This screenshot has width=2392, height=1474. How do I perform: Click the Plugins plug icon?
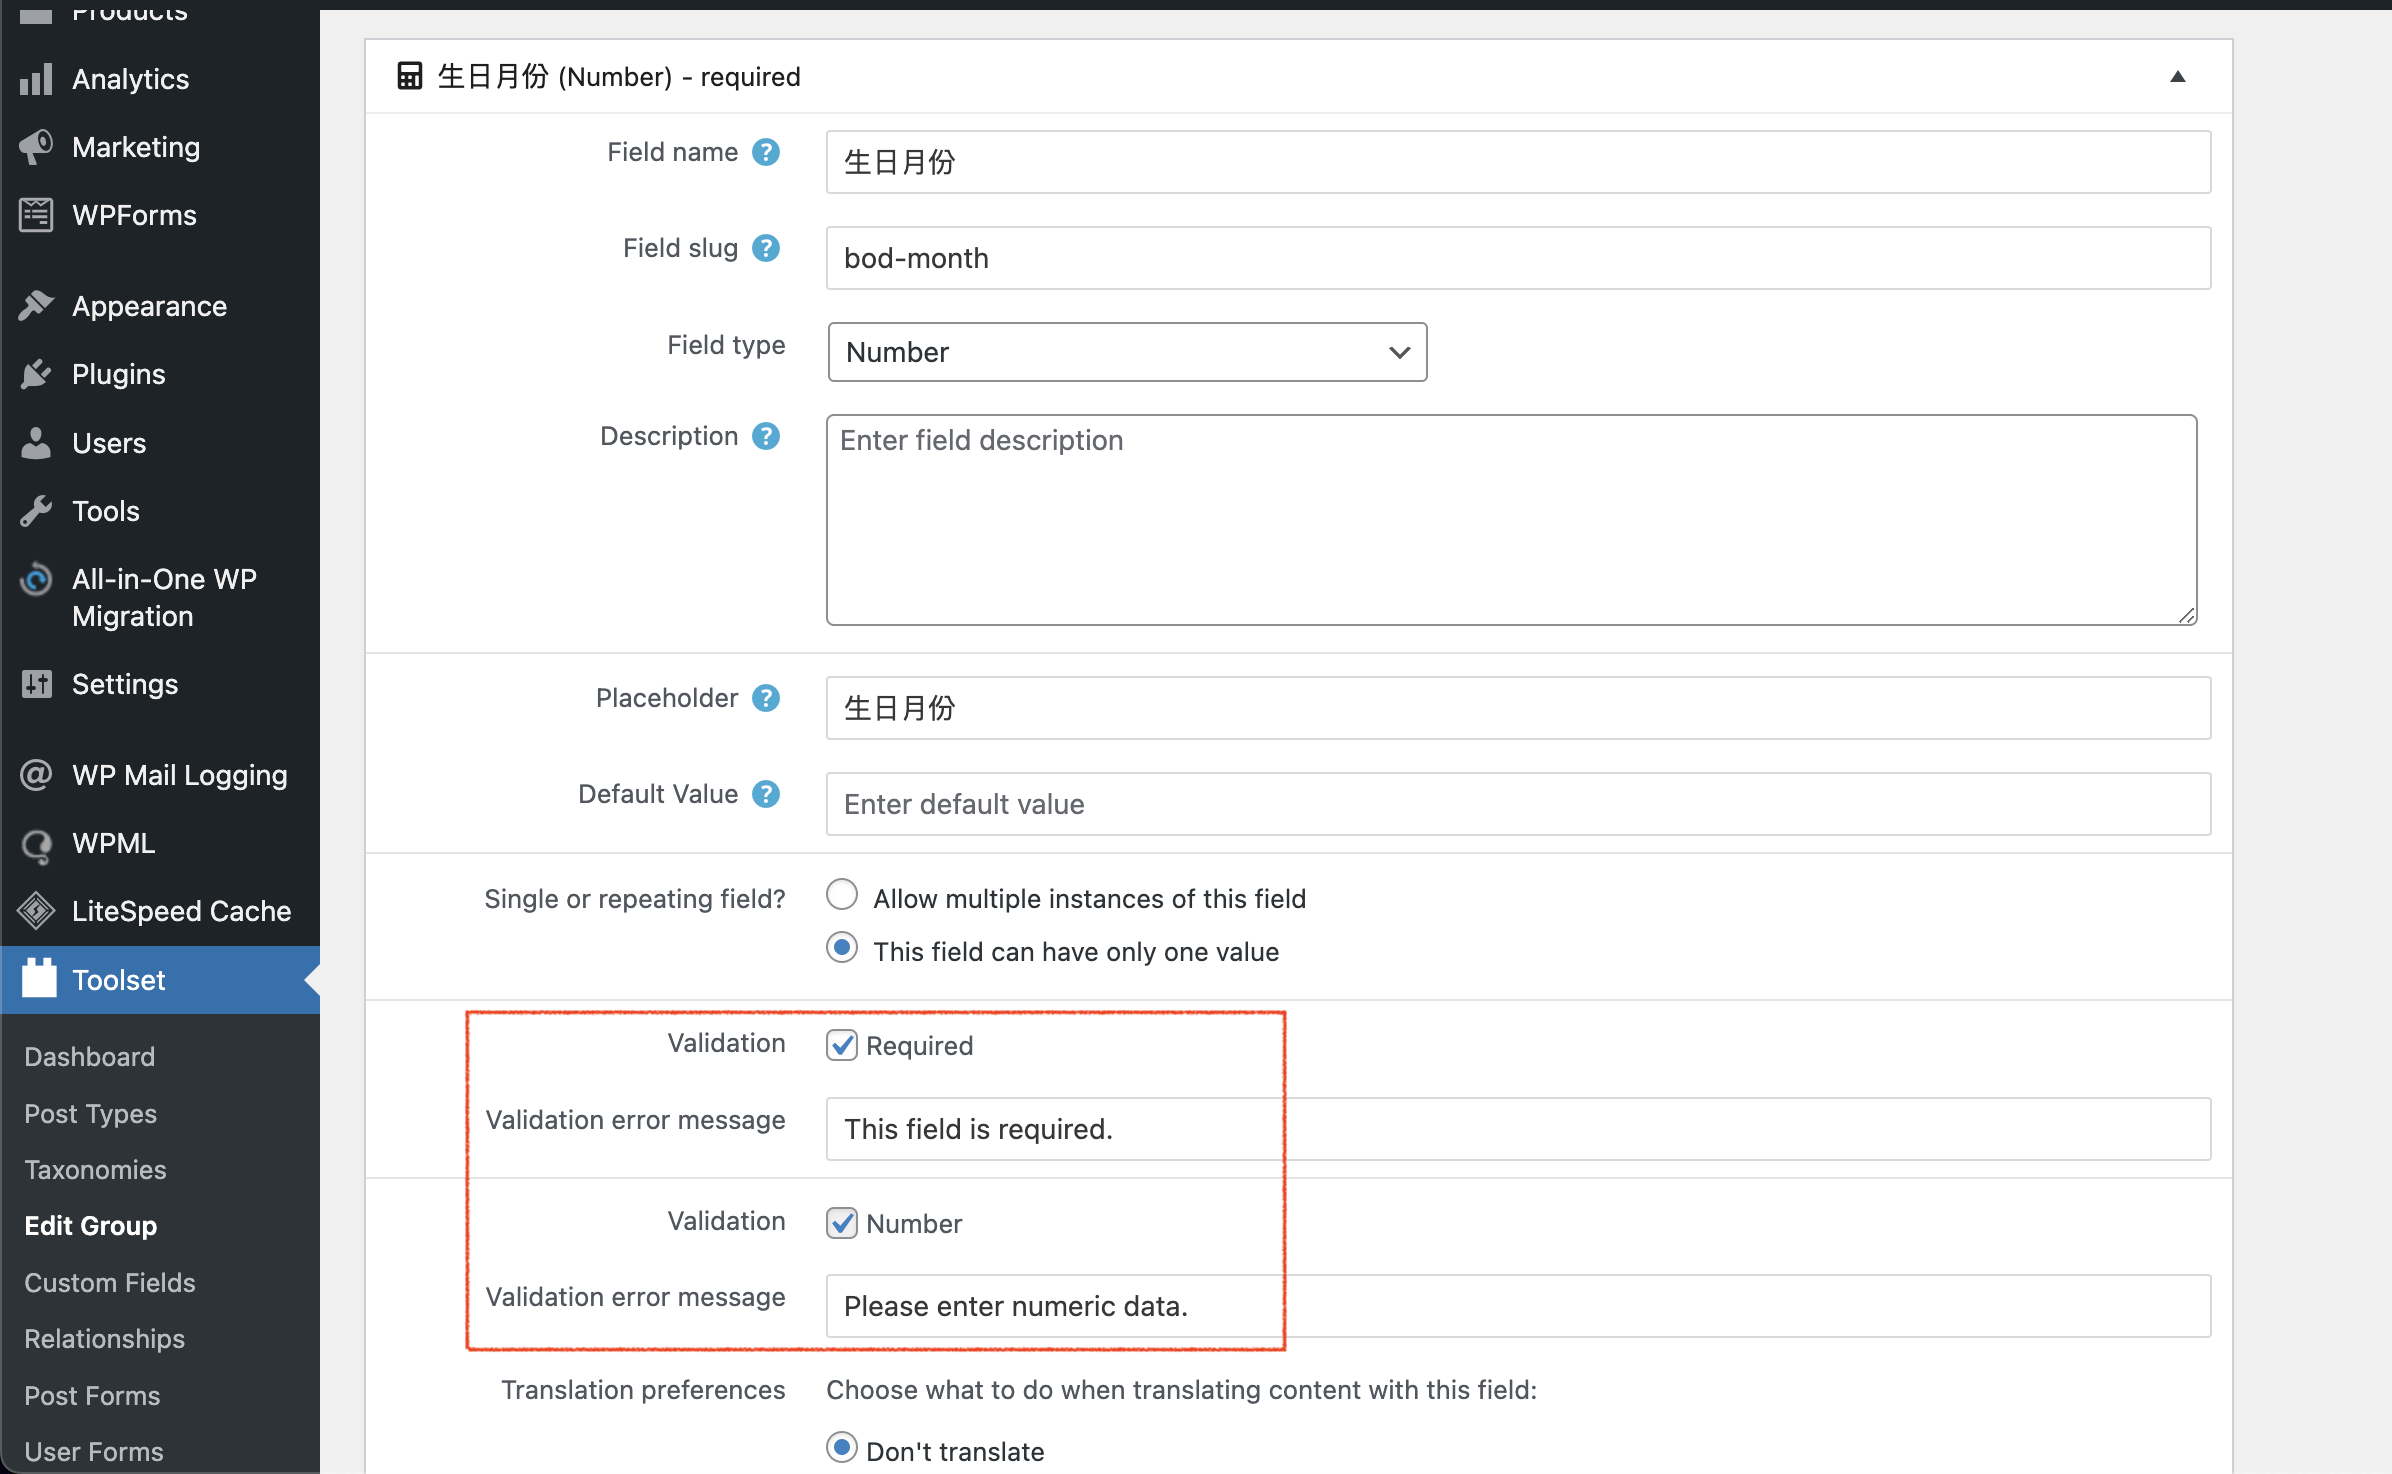36,374
